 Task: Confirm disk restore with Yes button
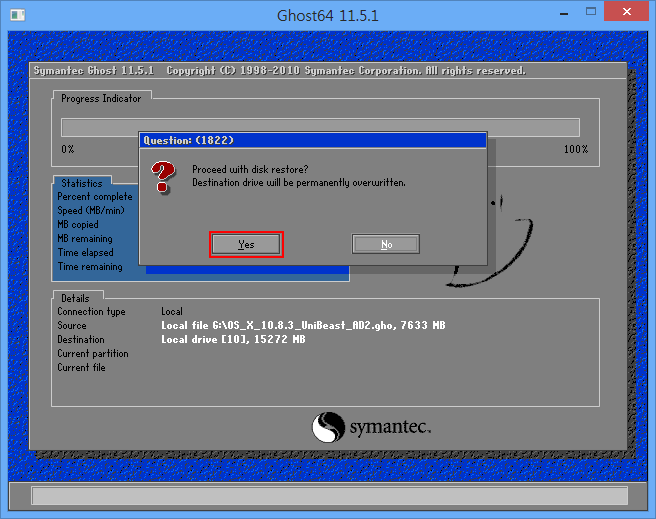pos(246,244)
